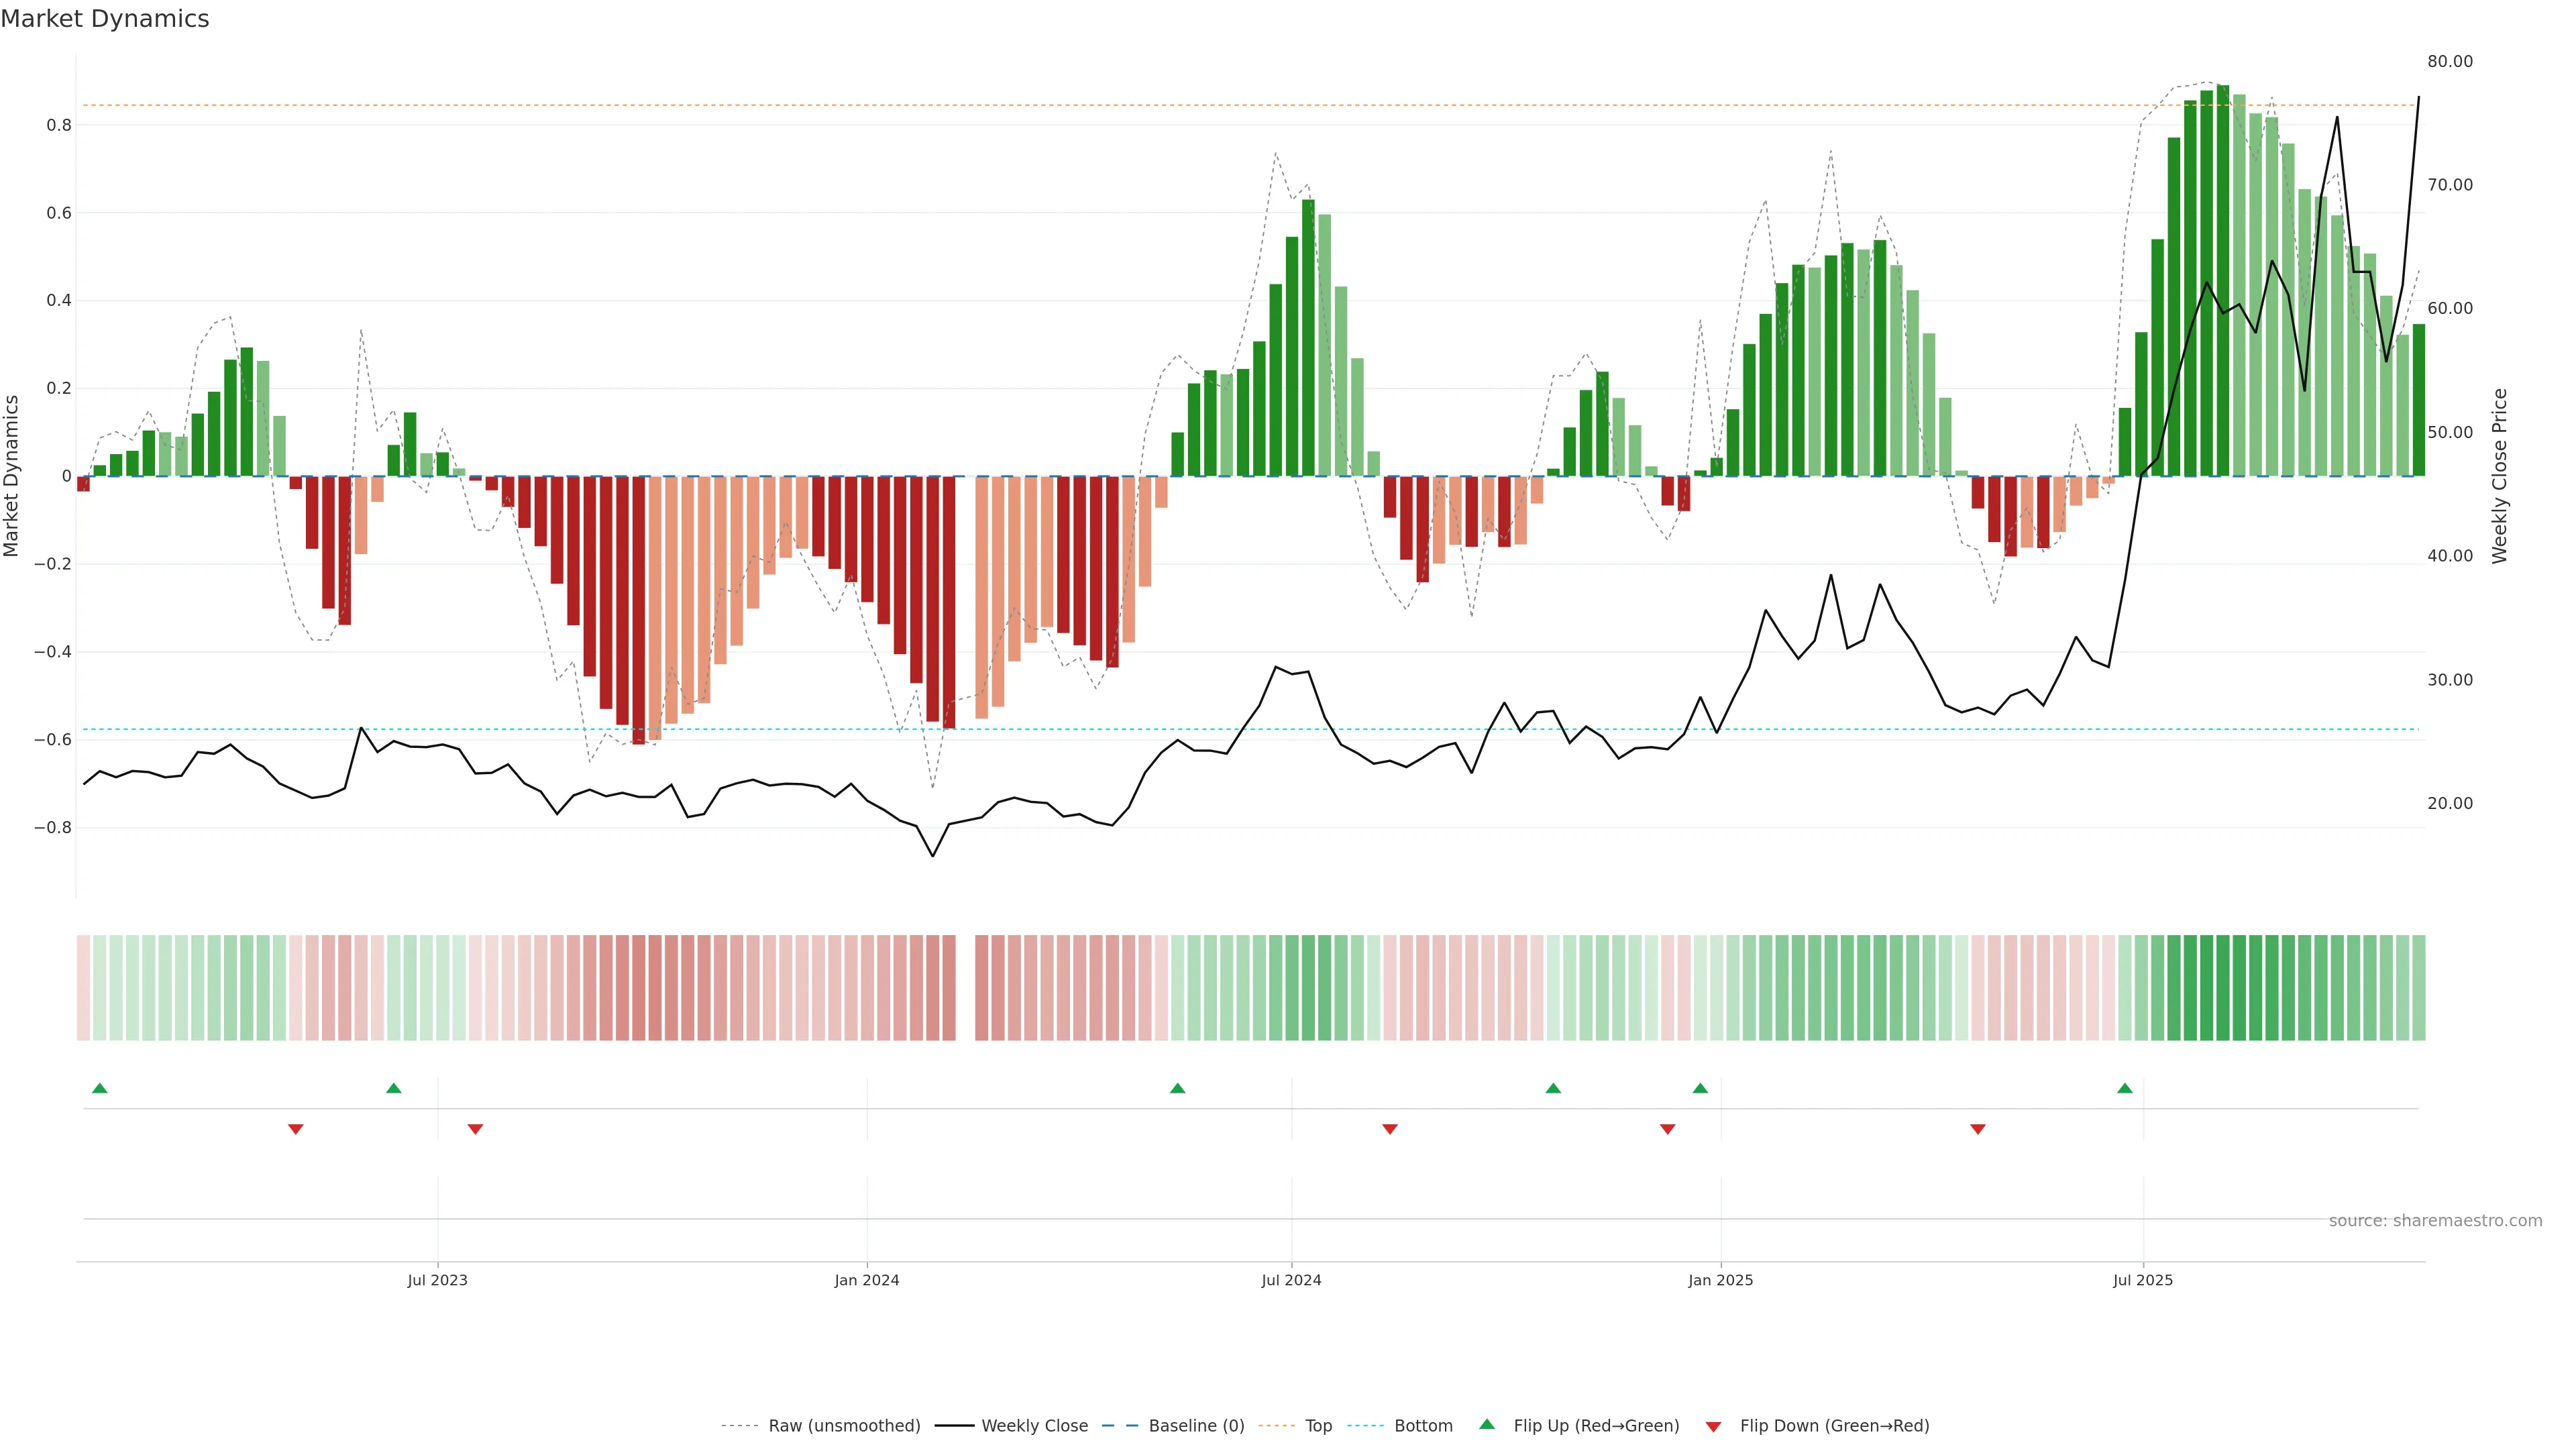This screenshot has width=2576, height=1449.
Task: Click the Flip Down red triangle legend icon
Action: pos(1713,1426)
